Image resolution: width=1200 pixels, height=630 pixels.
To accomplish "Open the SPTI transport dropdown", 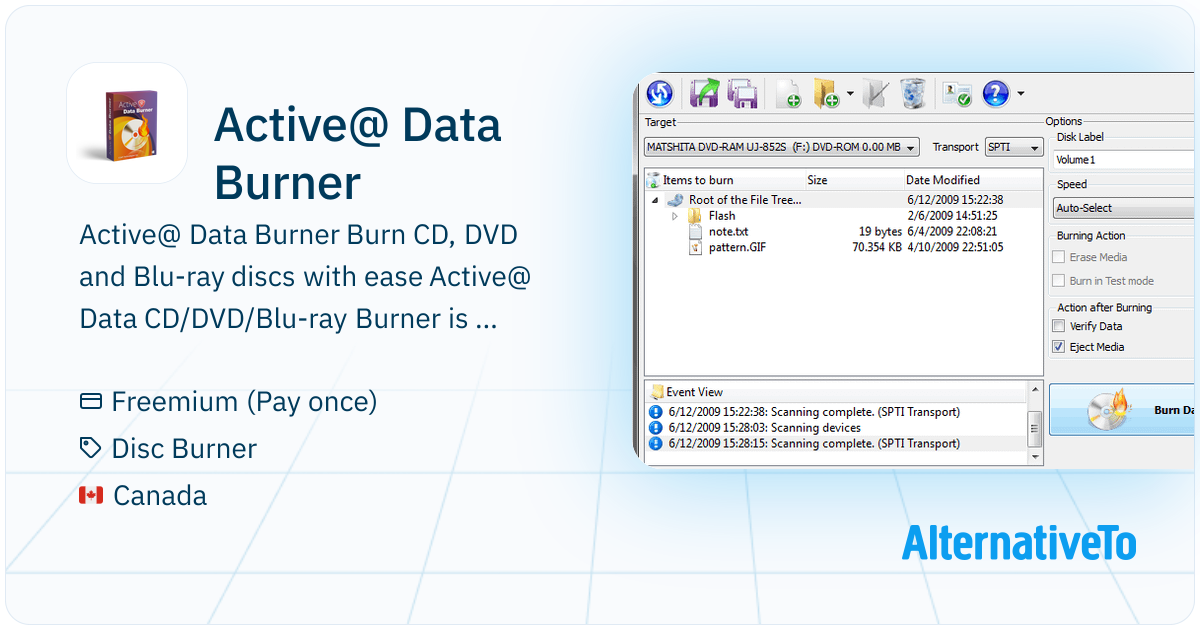I will (1014, 147).
